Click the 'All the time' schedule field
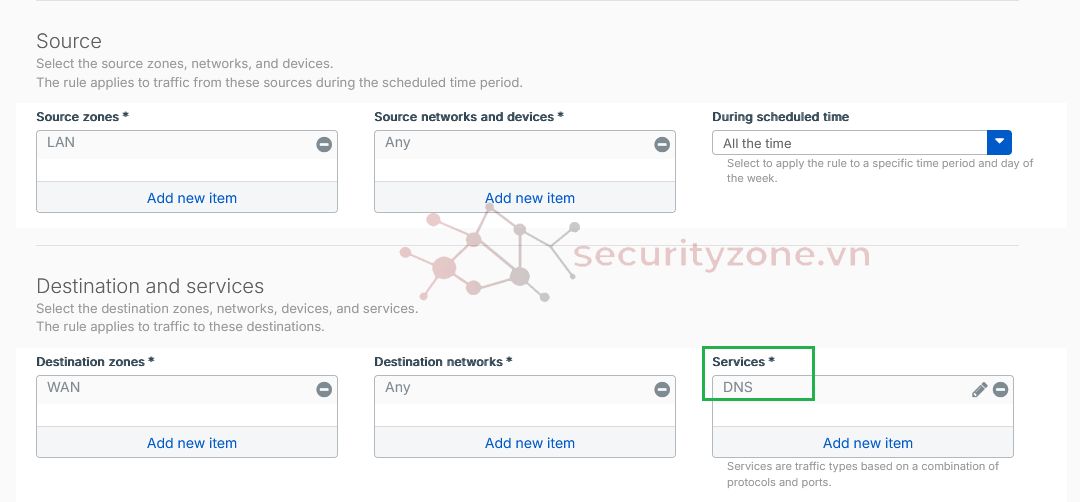The width and height of the screenshot is (1080, 502). pos(850,143)
